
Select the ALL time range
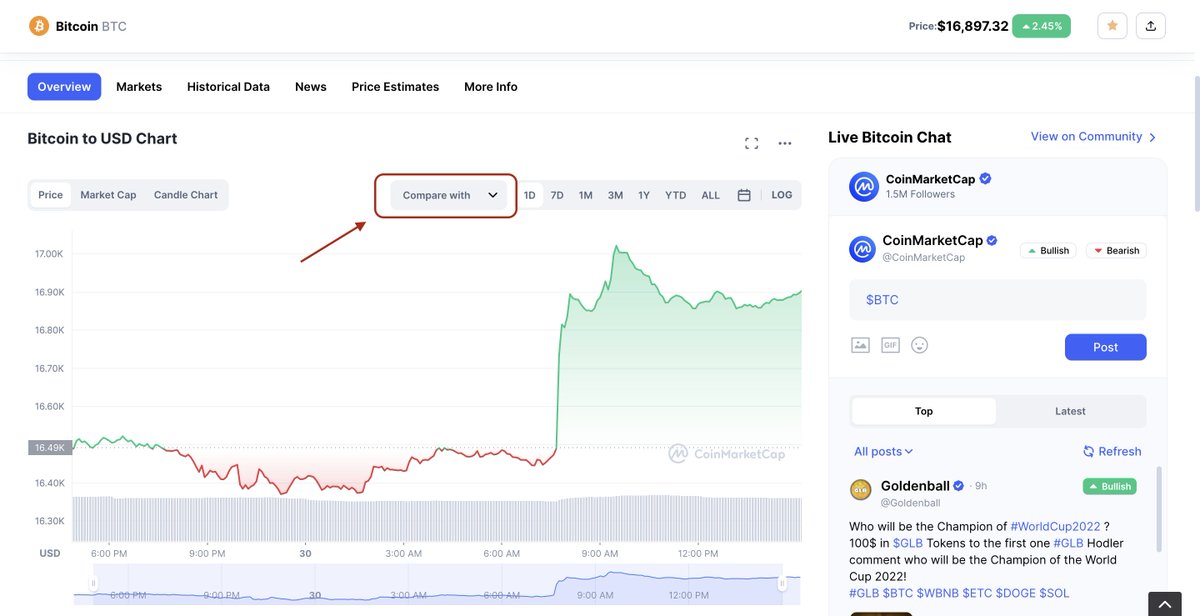pos(710,195)
